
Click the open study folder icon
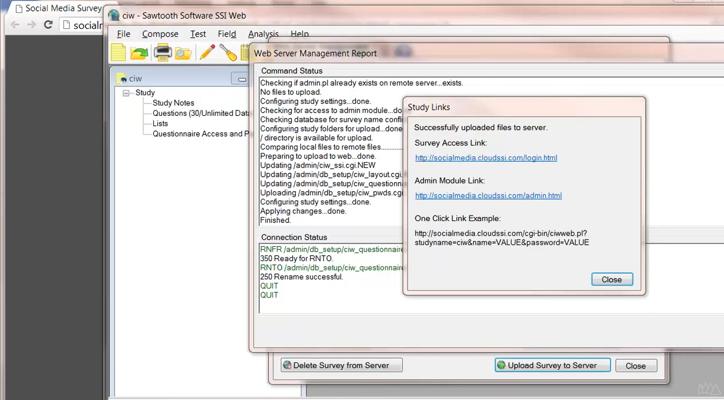pyautogui.click(x=140, y=52)
